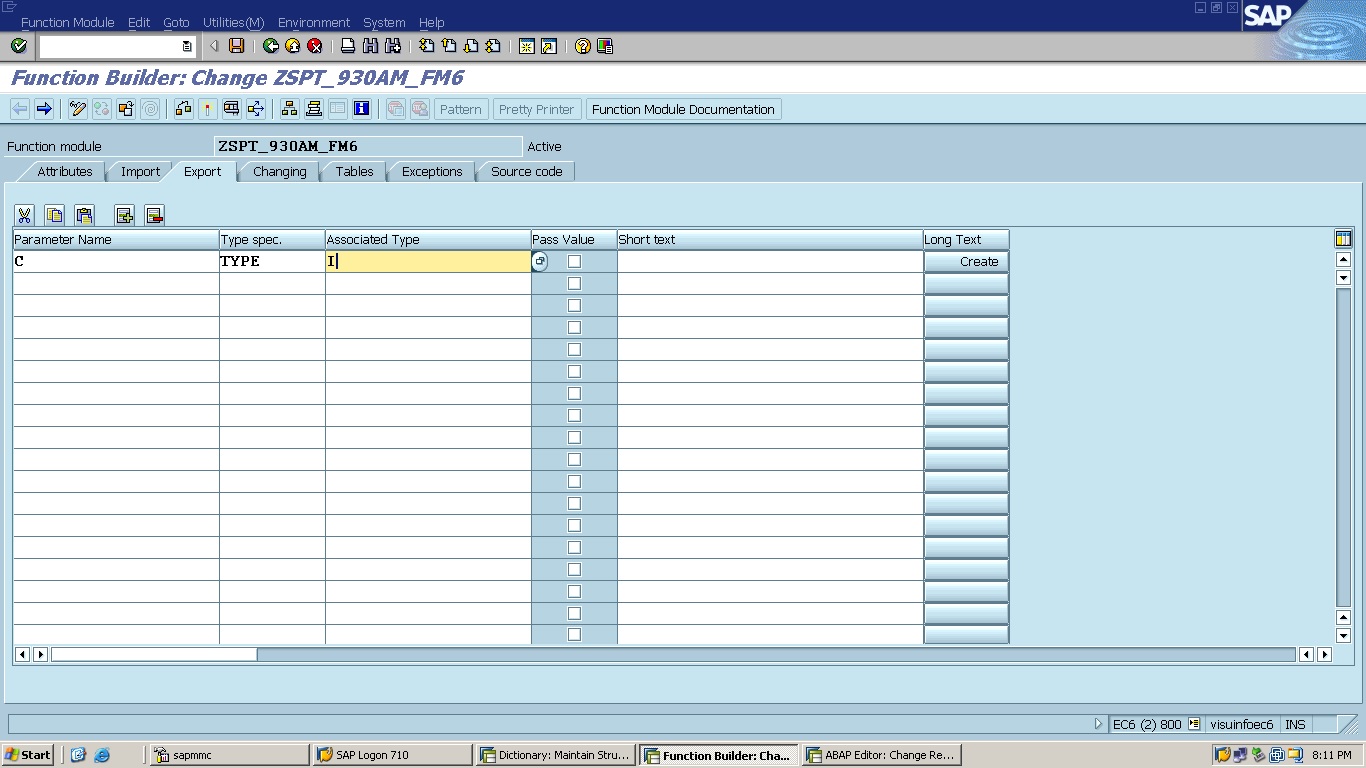Click the green Back arrow icon
The height and width of the screenshot is (768, 1366).
coord(271,46)
